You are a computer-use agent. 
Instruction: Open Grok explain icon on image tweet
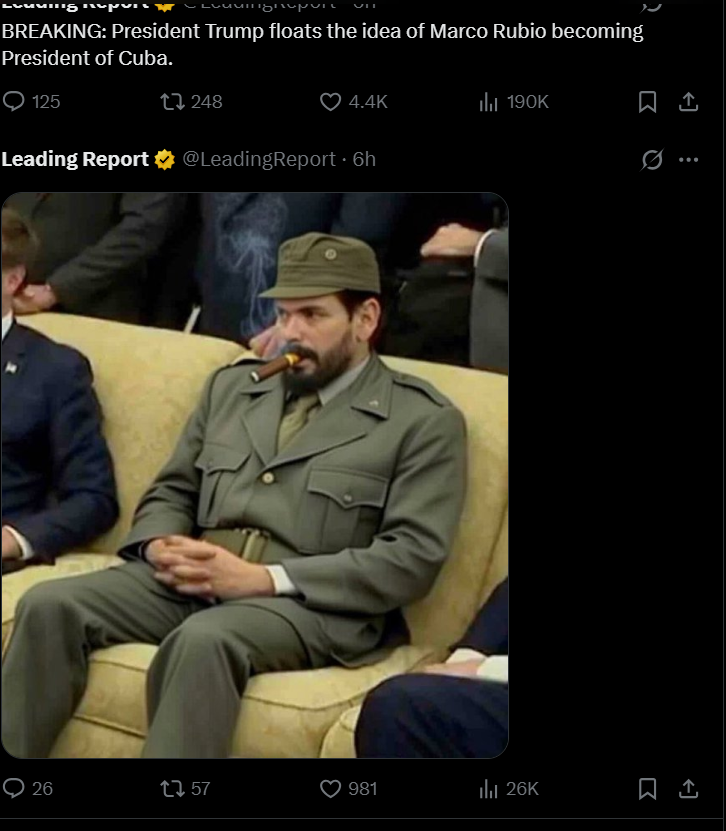click(x=652, y=159)
